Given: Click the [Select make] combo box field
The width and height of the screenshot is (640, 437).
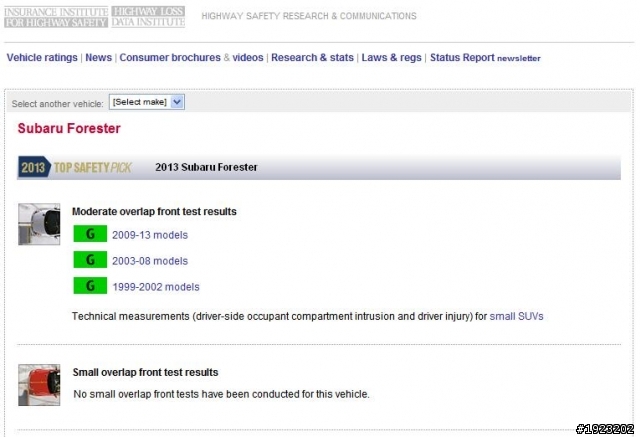Looking at the screenshot, I should point(147,102).
